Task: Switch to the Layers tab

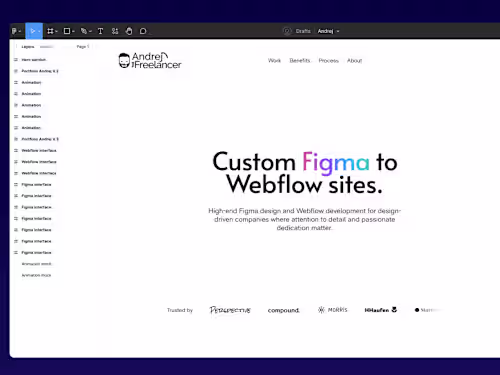Action: [x=28, y=47]
